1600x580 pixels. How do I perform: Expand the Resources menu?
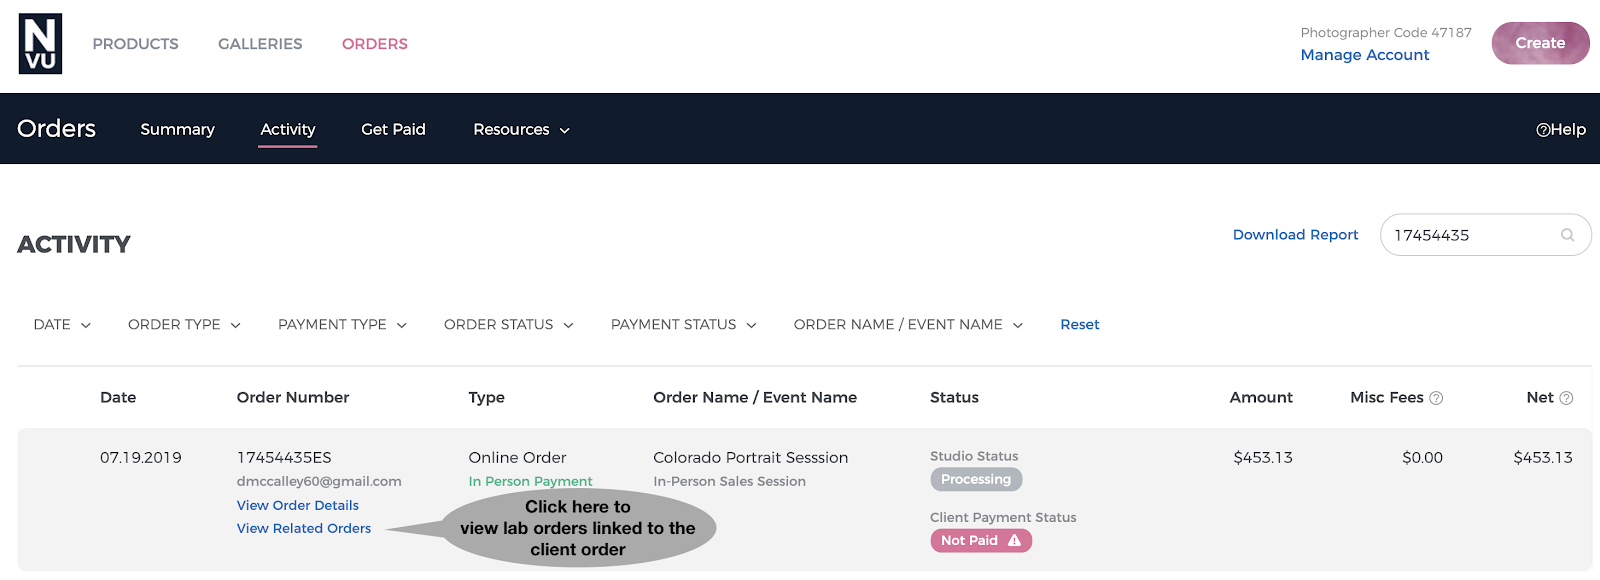click(521, 129)
